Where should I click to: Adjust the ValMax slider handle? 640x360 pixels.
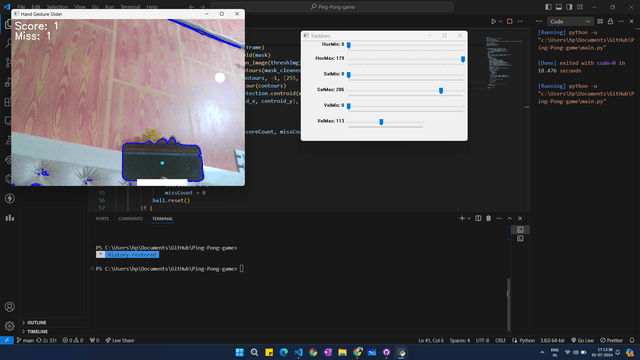[381, 122]
